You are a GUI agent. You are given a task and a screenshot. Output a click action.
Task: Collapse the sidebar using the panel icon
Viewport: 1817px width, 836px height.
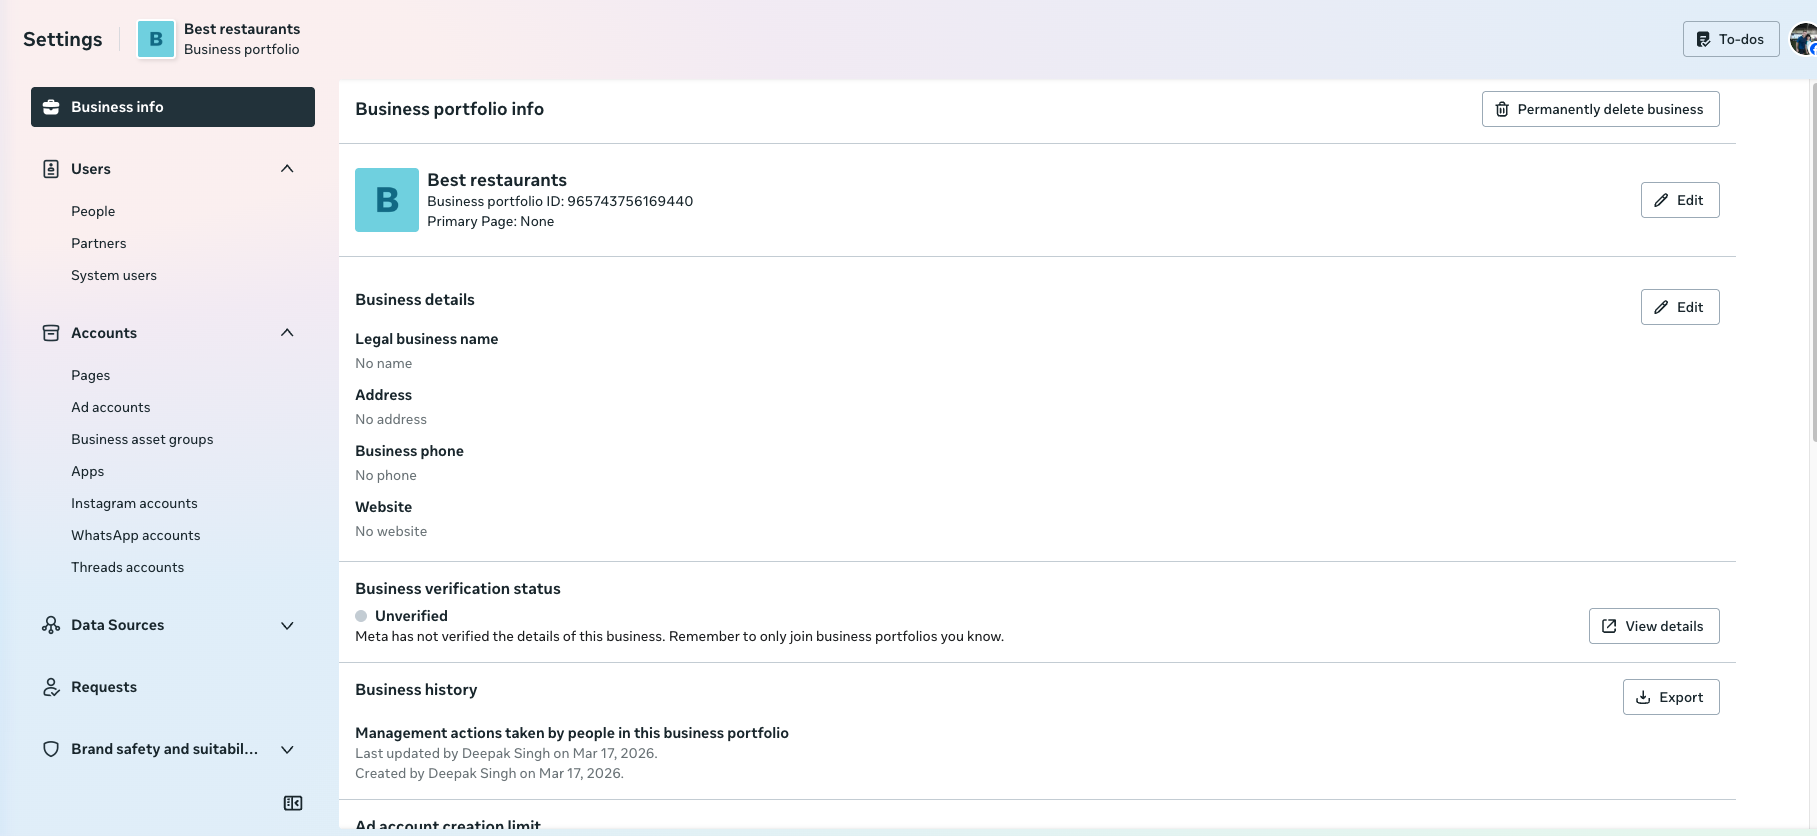click(293, 803)
